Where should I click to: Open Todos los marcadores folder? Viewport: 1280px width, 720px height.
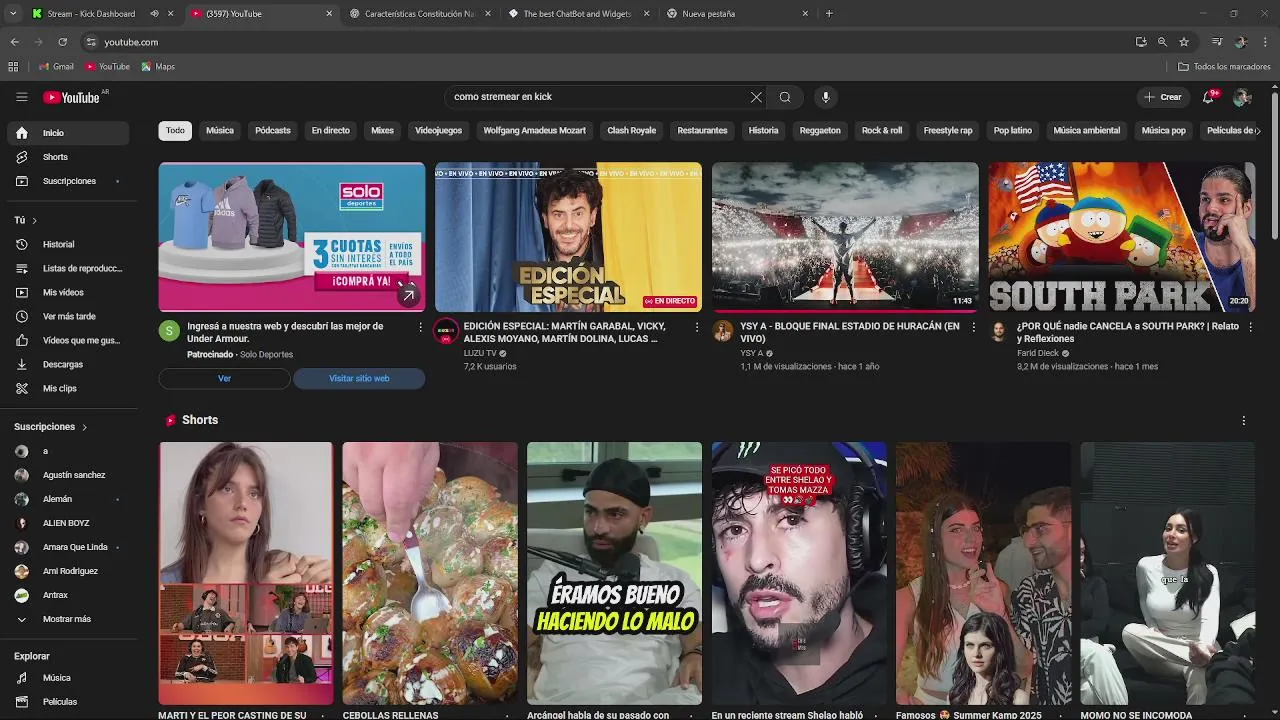(1224, 67)
